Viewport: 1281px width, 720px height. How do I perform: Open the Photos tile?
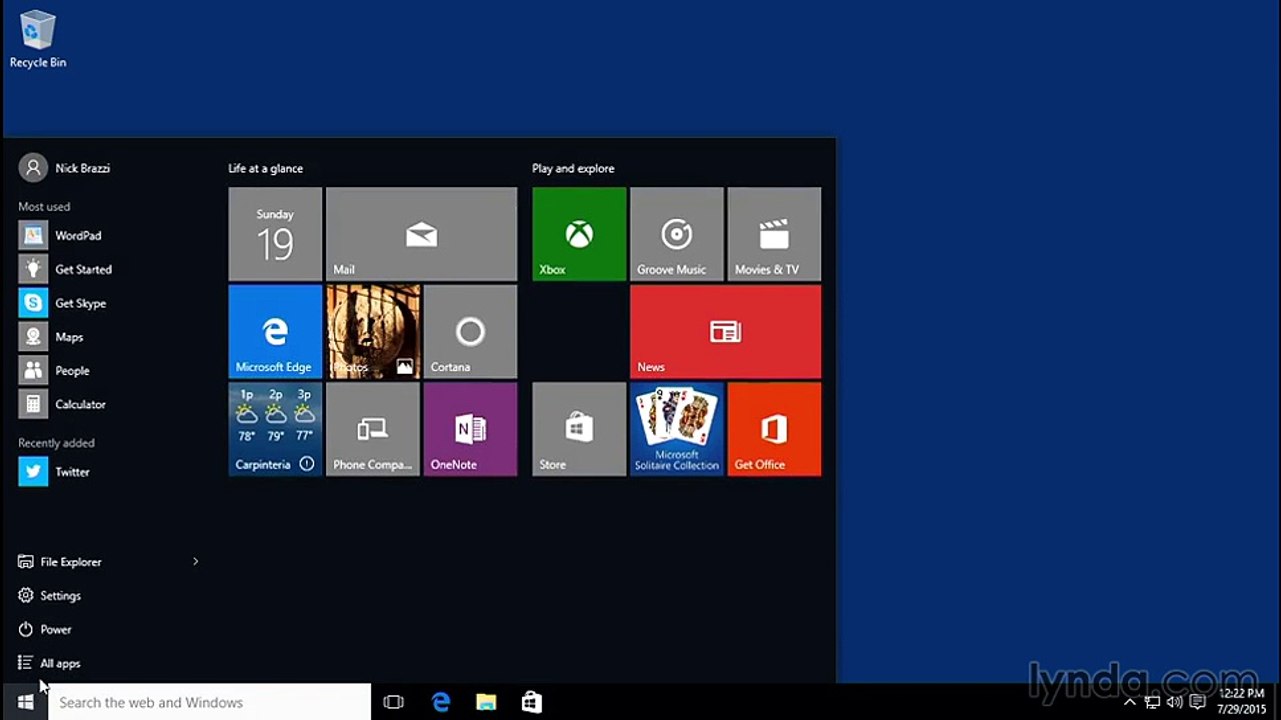372,331
